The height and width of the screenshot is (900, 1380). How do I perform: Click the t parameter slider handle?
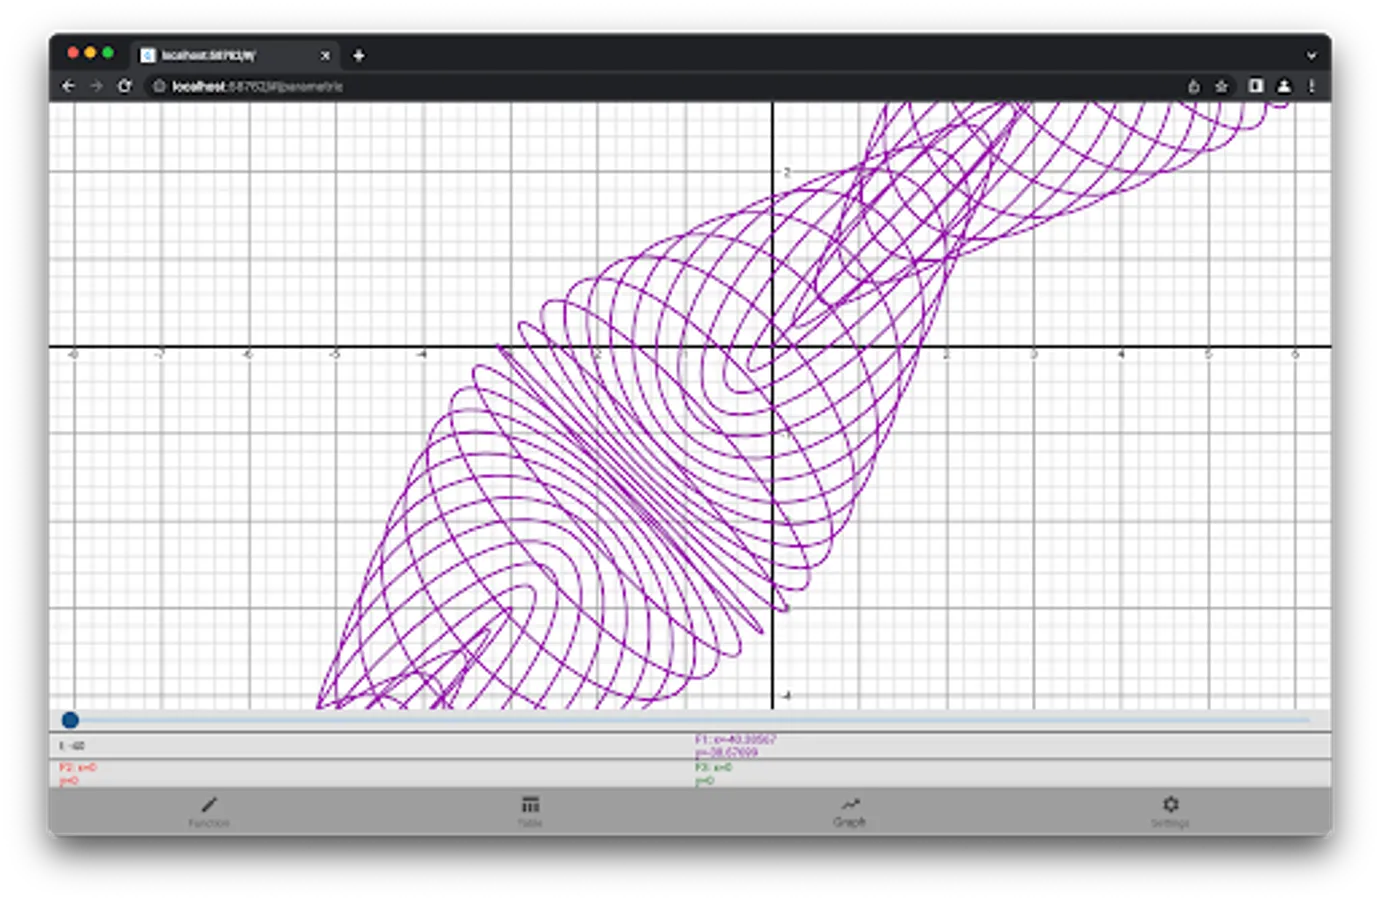(x=69, y=720)
